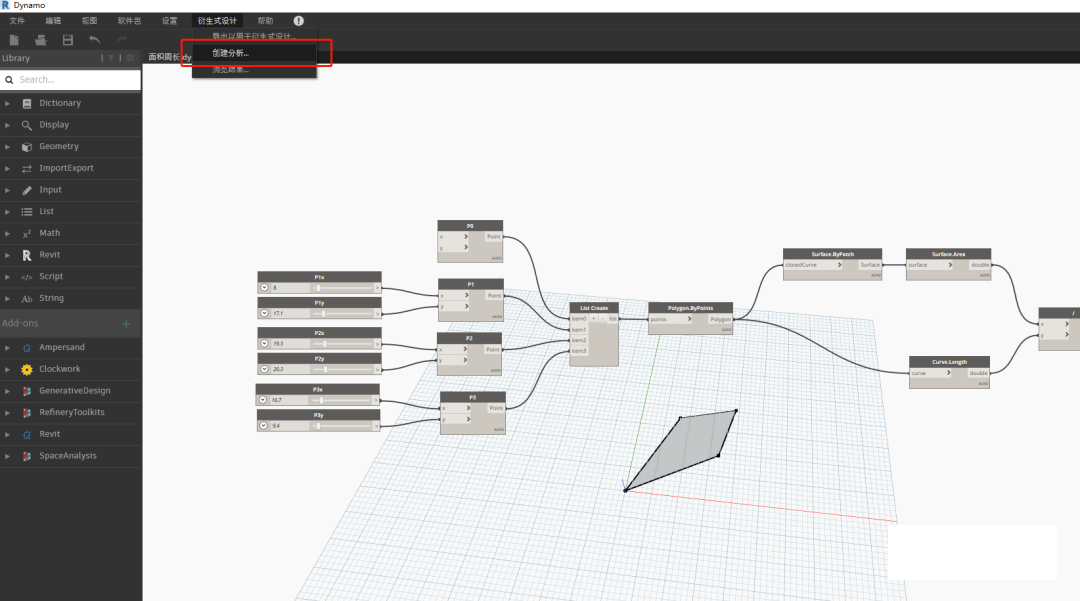Open the P1x slider settings dropdown
Screen dimensions: 1080x601
[x=264, y=288]
